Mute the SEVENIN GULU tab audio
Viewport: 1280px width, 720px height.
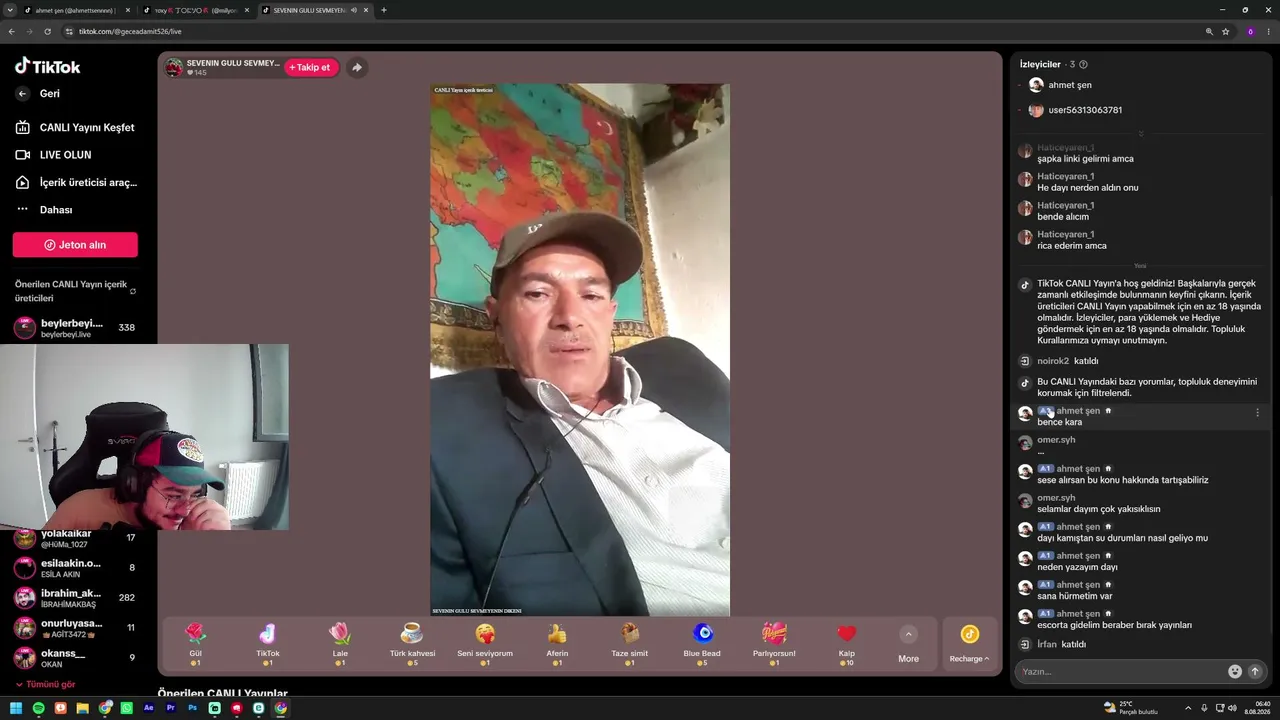354,10
